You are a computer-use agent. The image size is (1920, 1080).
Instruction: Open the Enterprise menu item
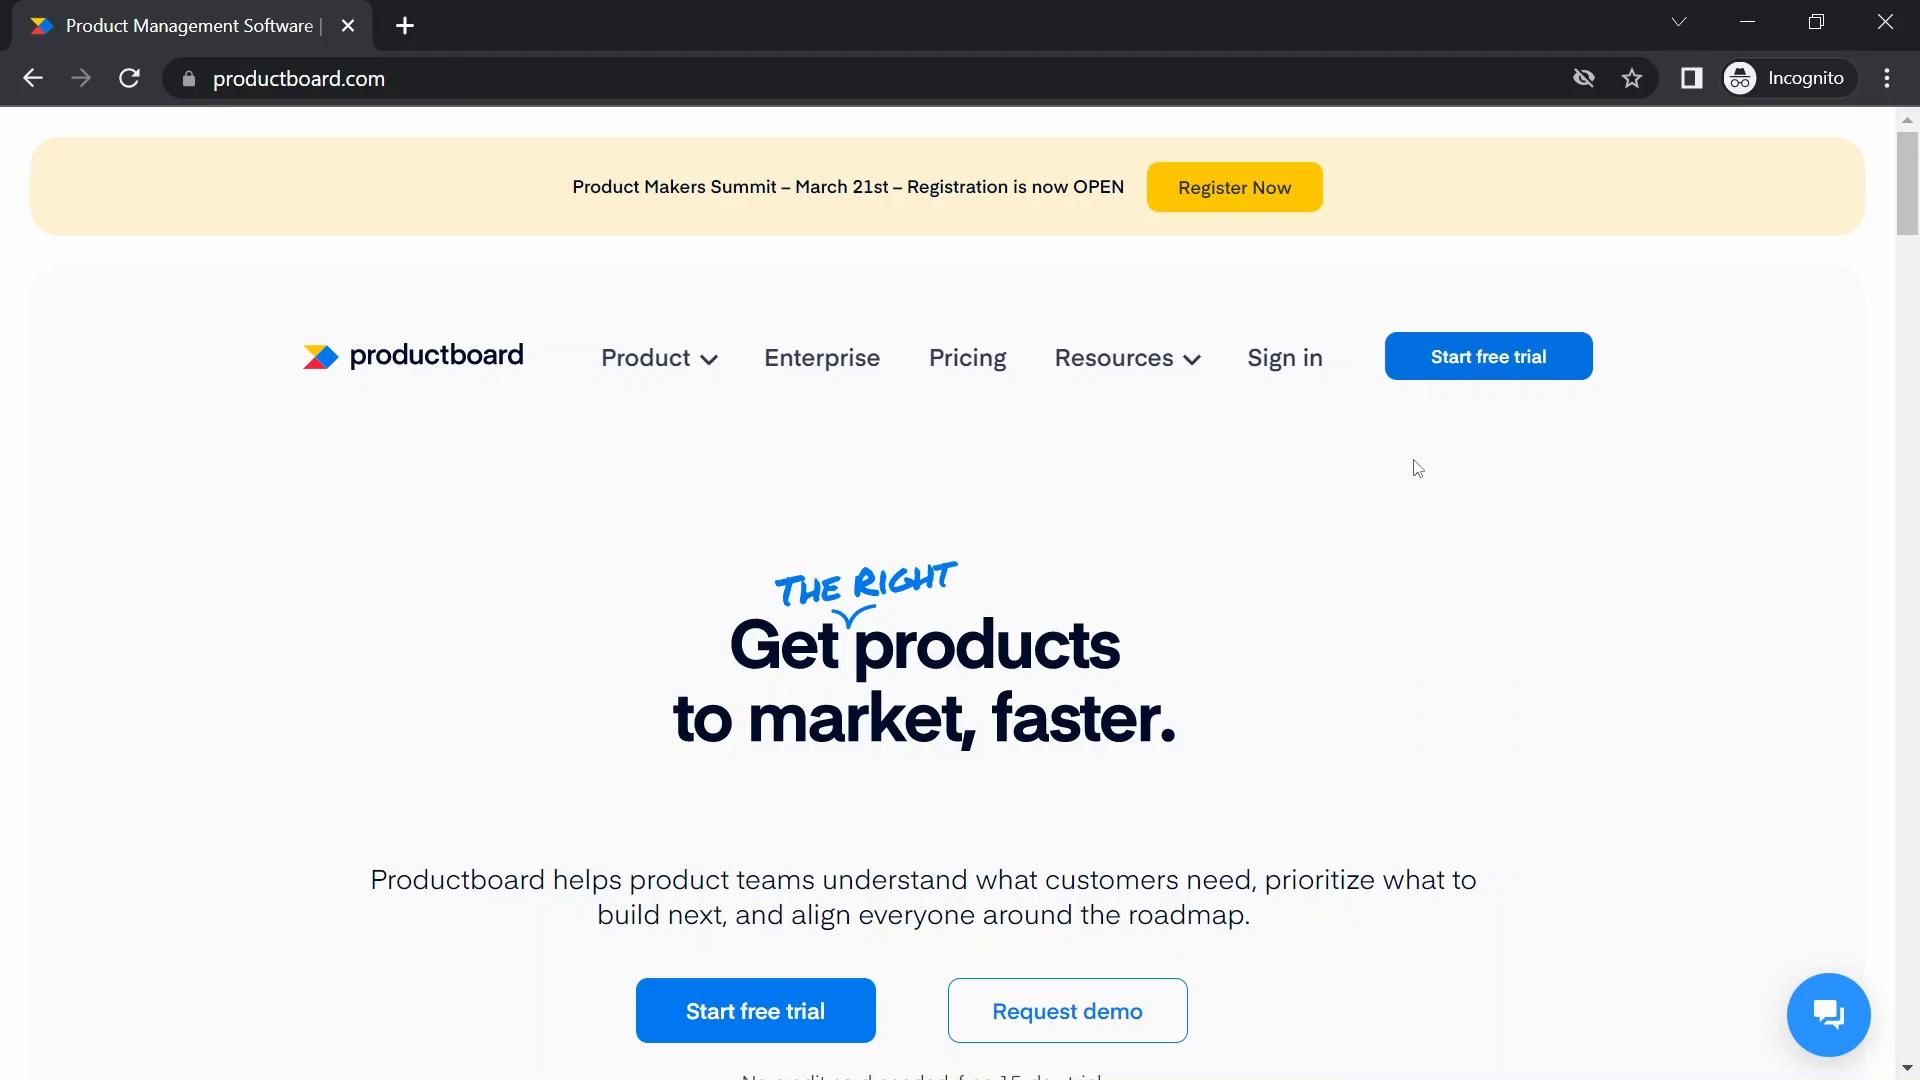[822, 356]
